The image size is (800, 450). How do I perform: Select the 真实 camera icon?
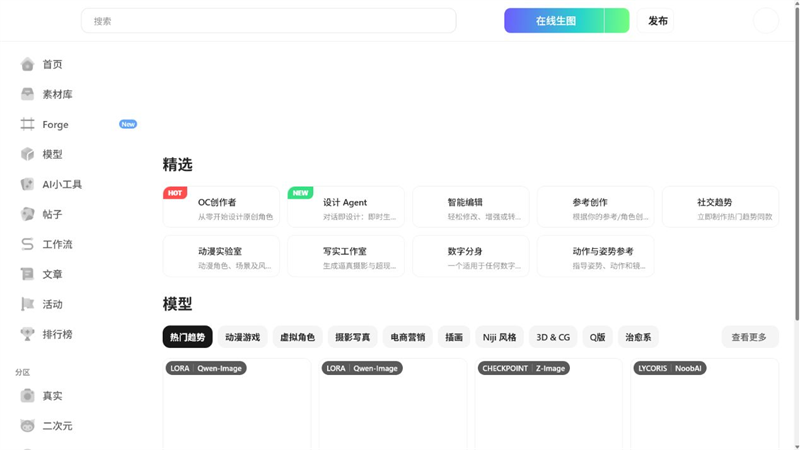coord(28,395)
